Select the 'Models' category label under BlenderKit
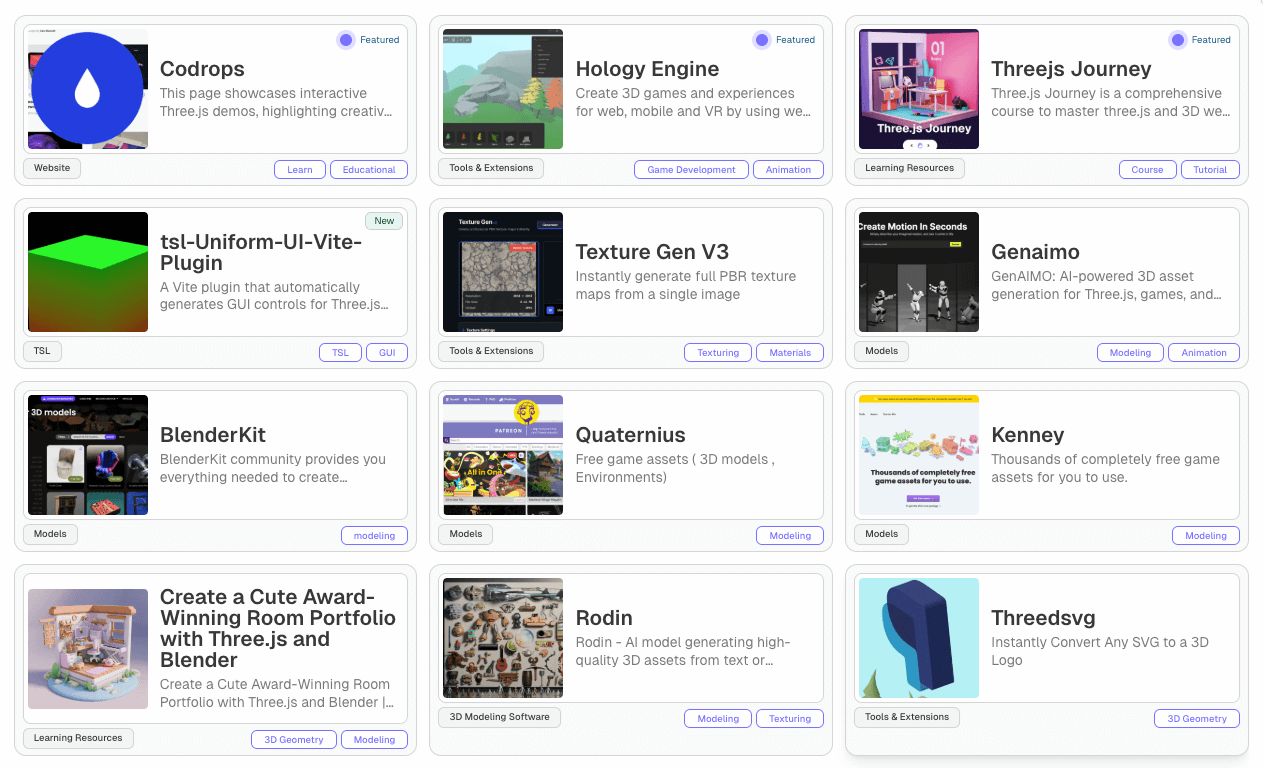This screenshot has height=768, width=1263. click(x=50, y=534)
